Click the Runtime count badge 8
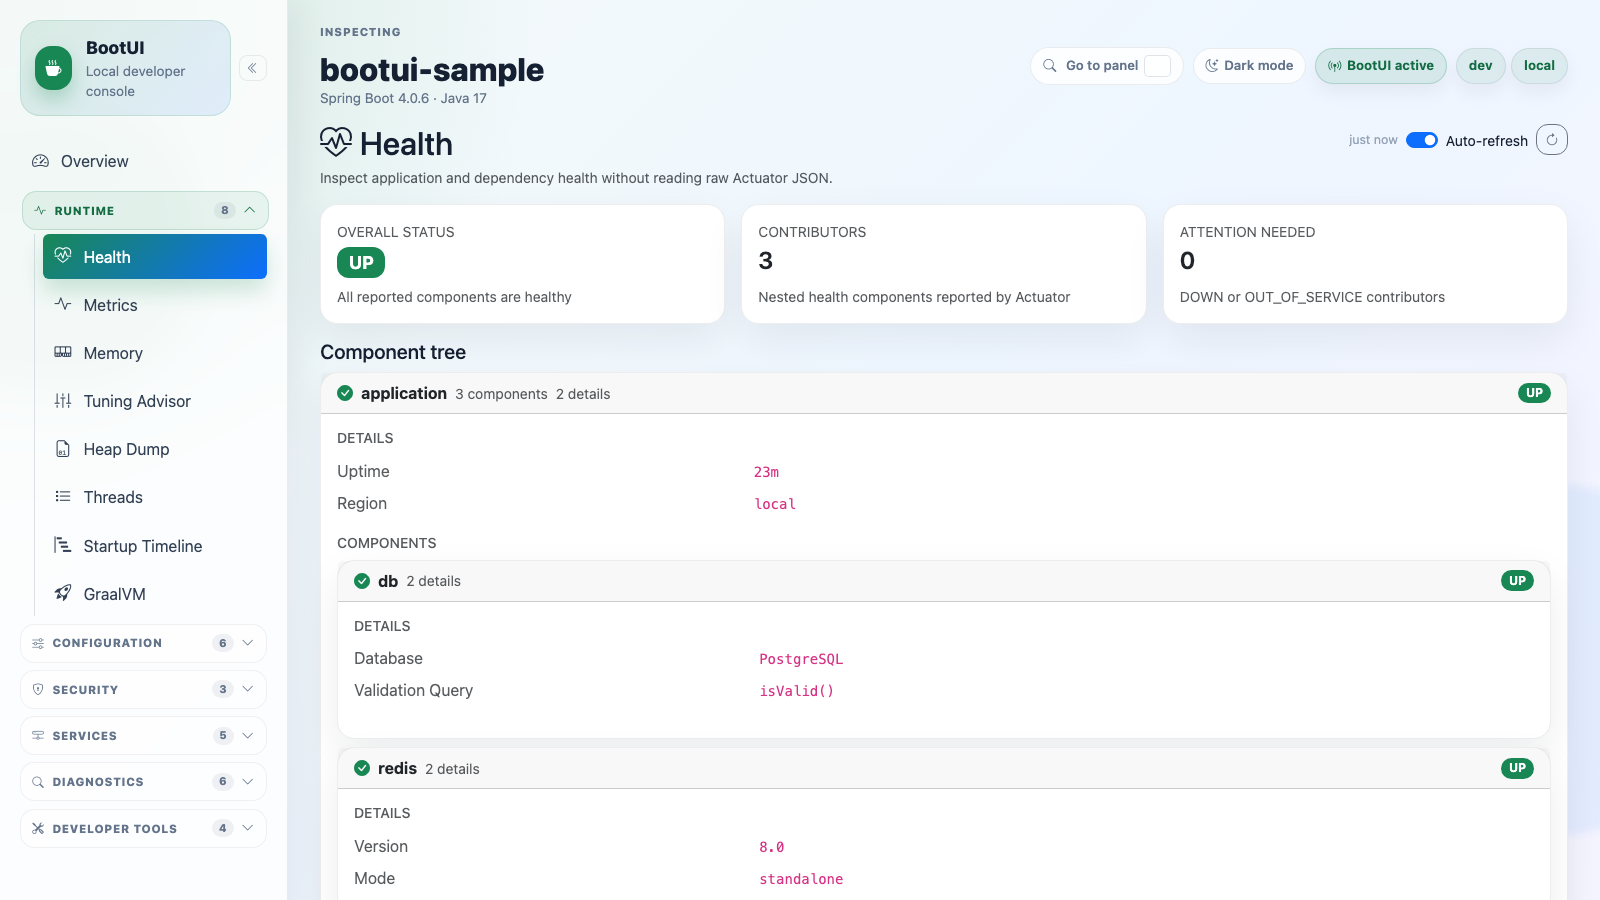 (x=225, y=210)
